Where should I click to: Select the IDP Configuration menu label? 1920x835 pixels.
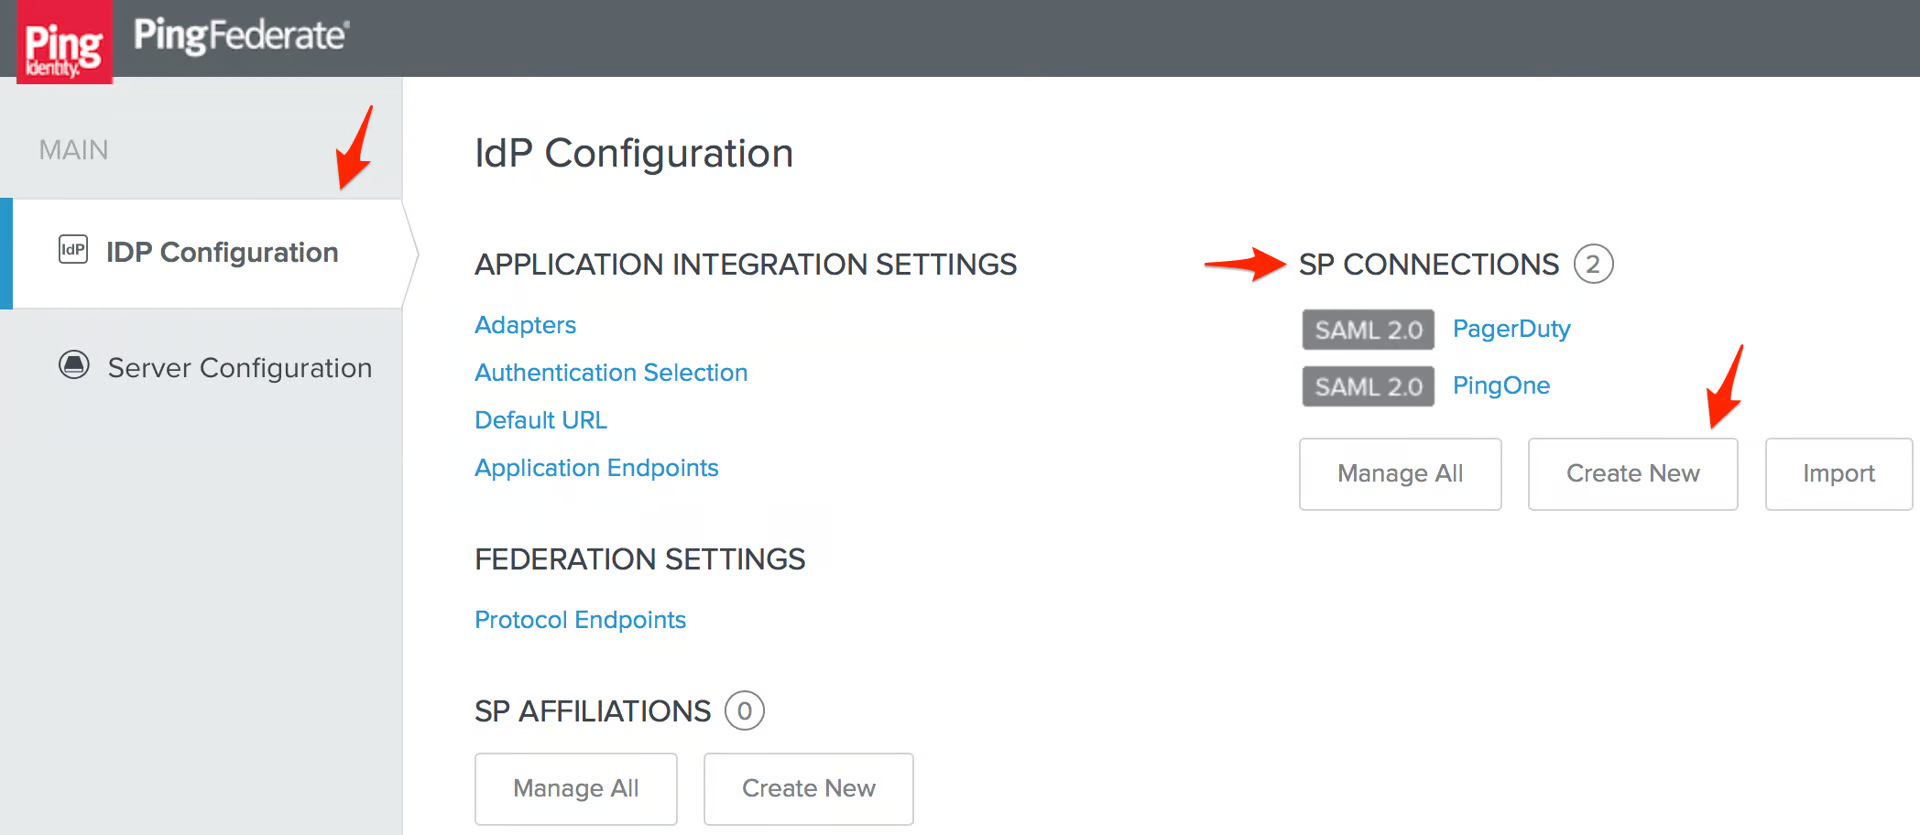coord(222,252)
